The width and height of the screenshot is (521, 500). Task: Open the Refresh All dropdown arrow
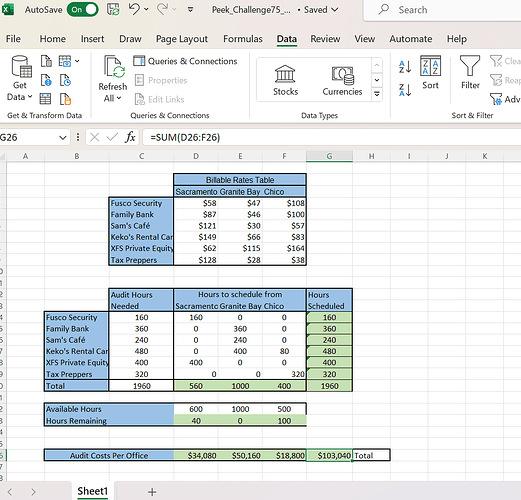tap(119, 98)
